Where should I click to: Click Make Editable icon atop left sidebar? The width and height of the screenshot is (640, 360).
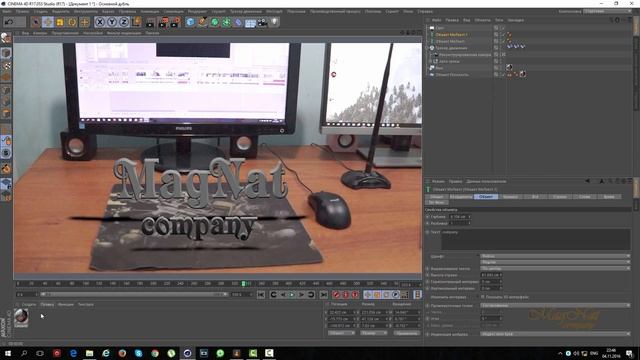point(6,38)
